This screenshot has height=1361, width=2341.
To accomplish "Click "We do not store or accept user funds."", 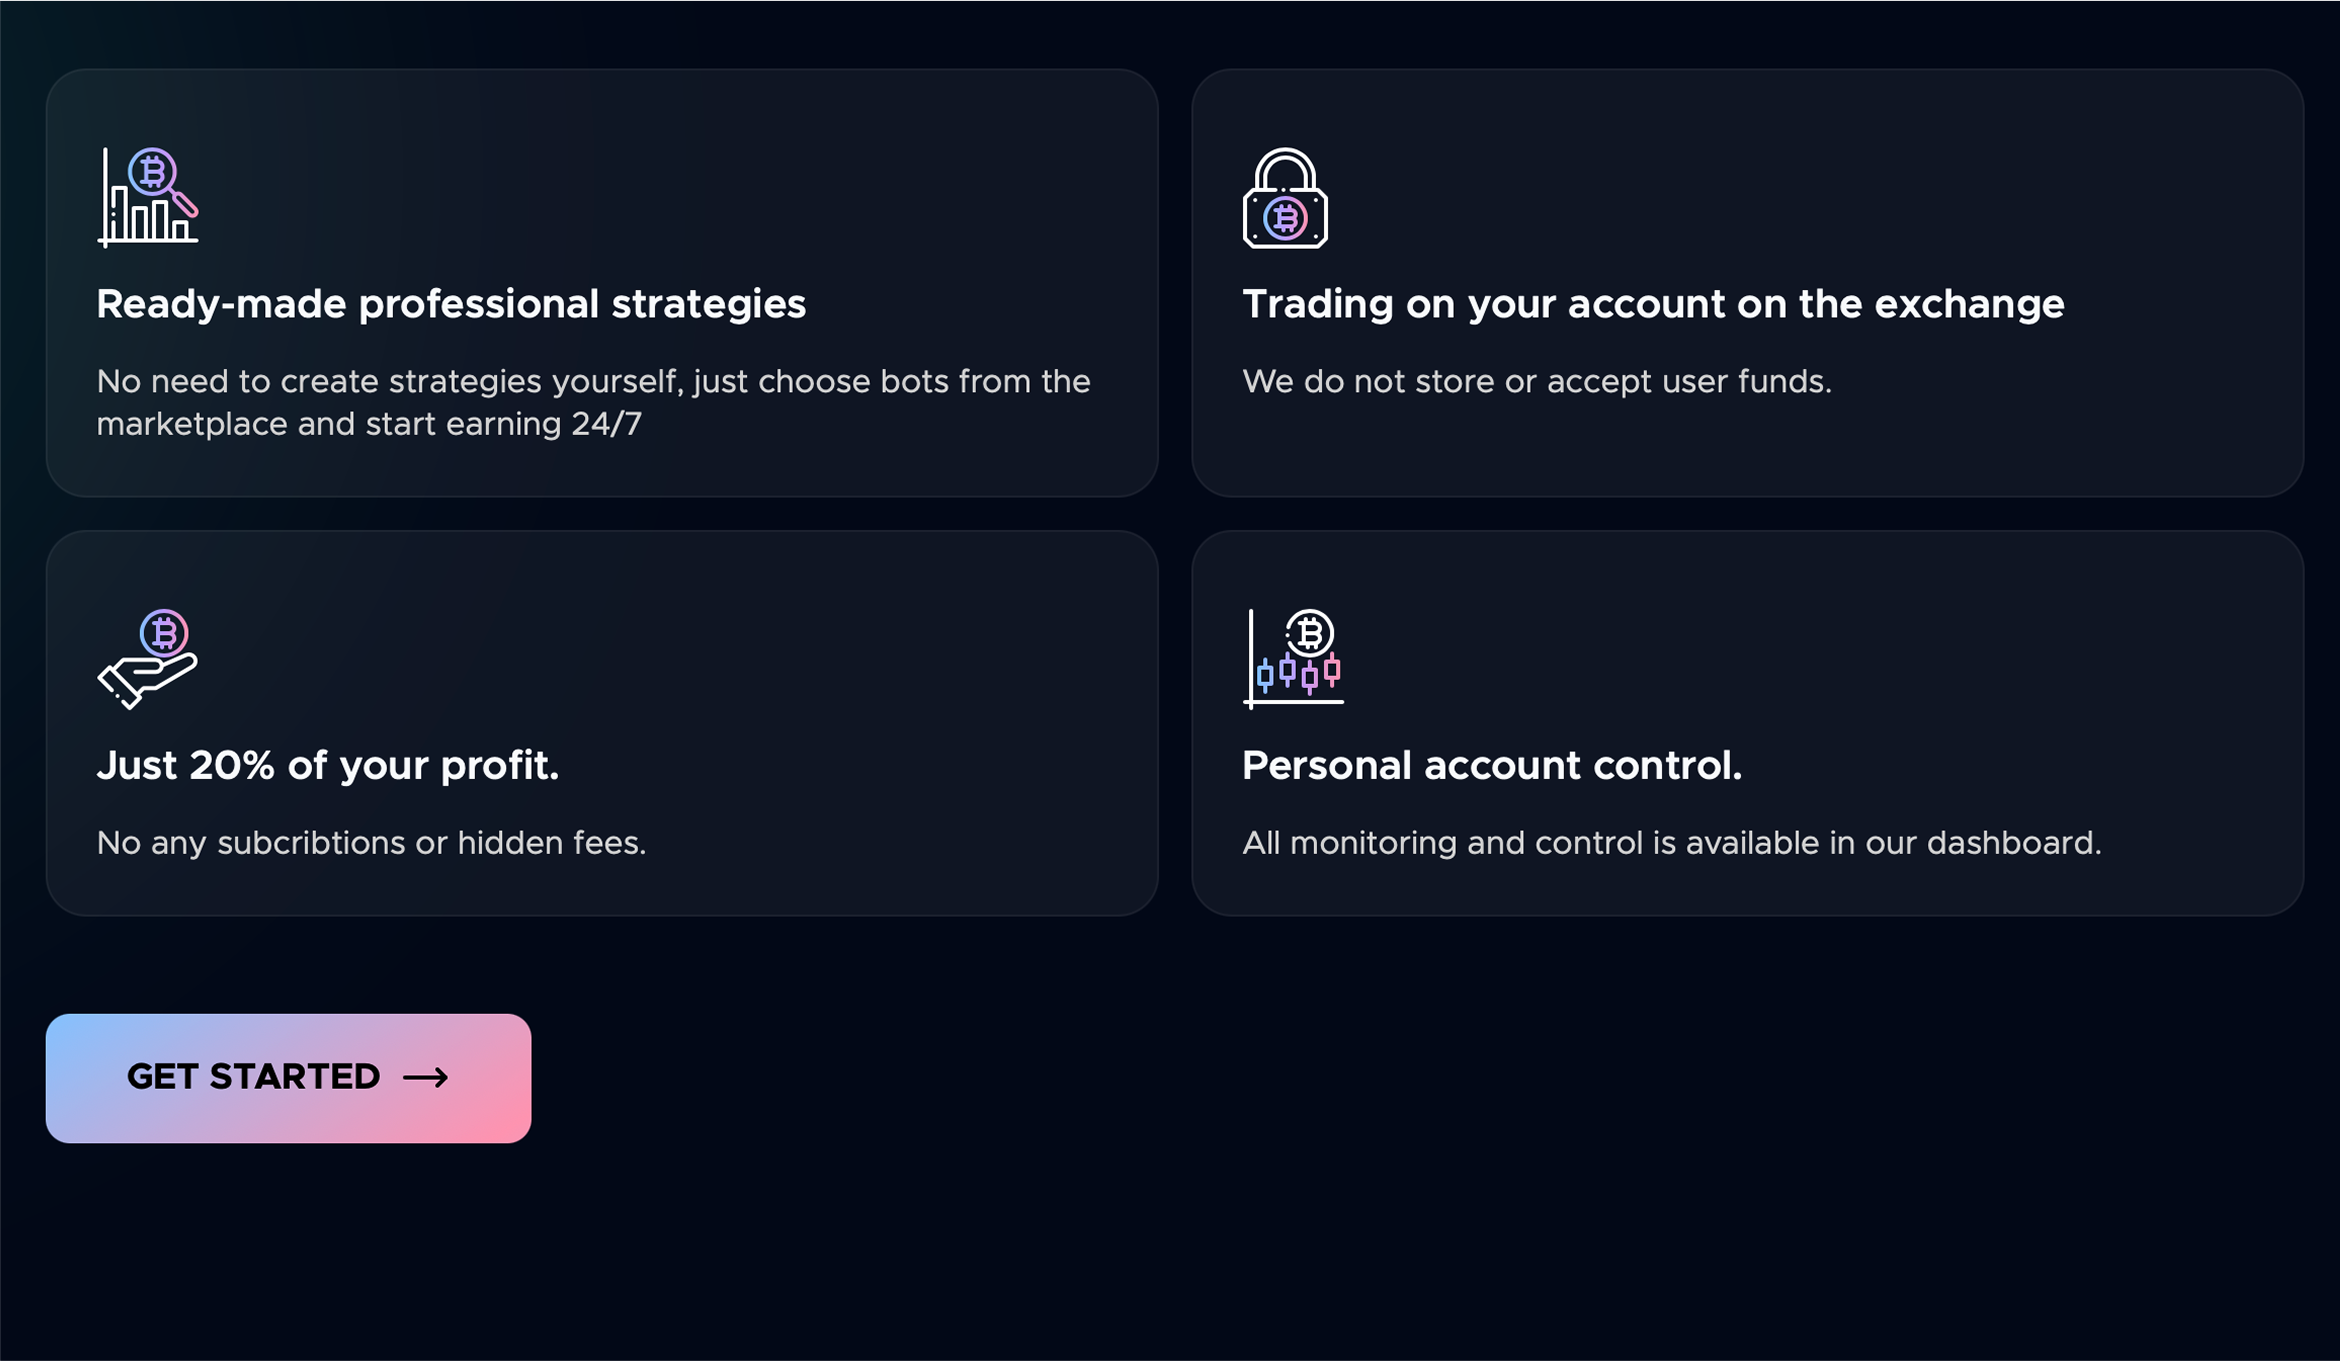I will tap(1536, 382).
